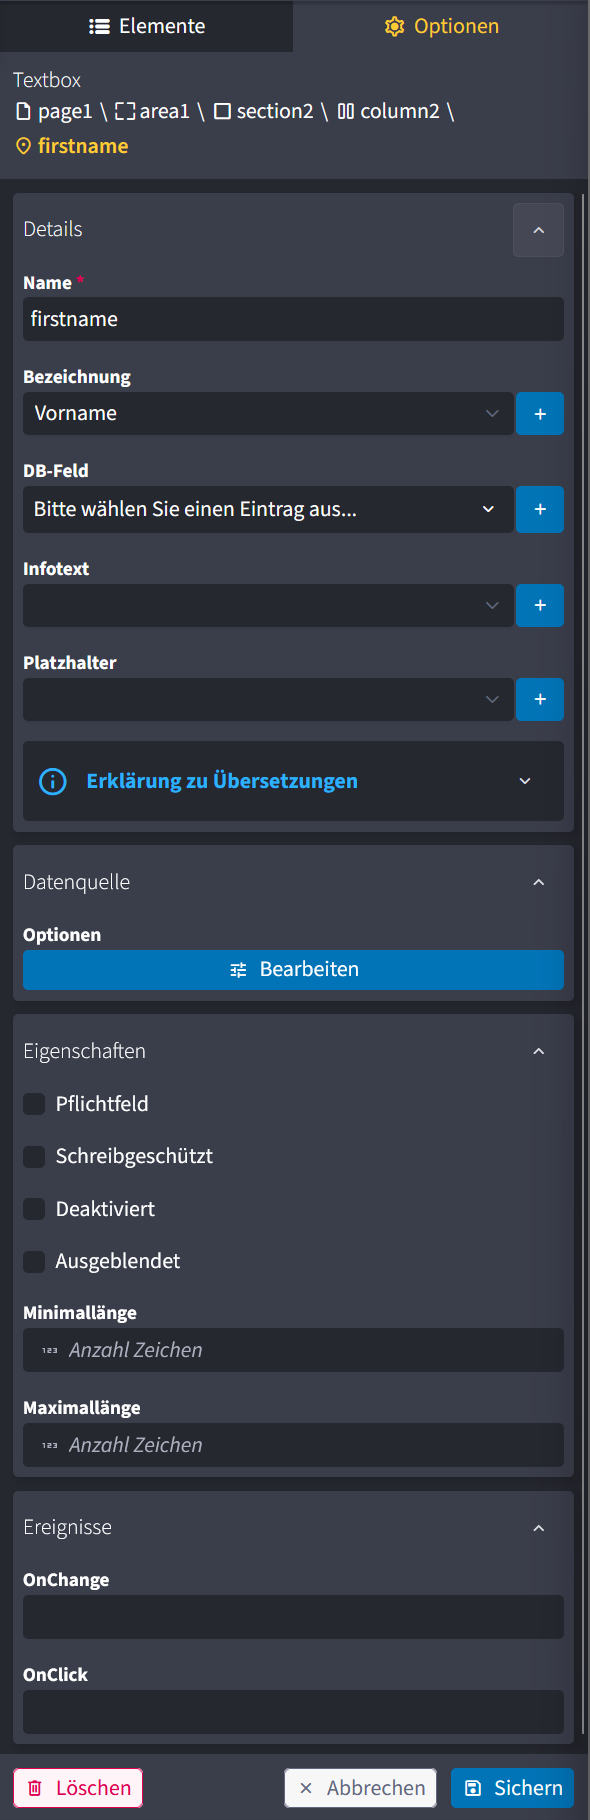This screenshot has height=1820, width=590.
Task: Click the page1 breadcrumb
Action: tap(54, 111)
